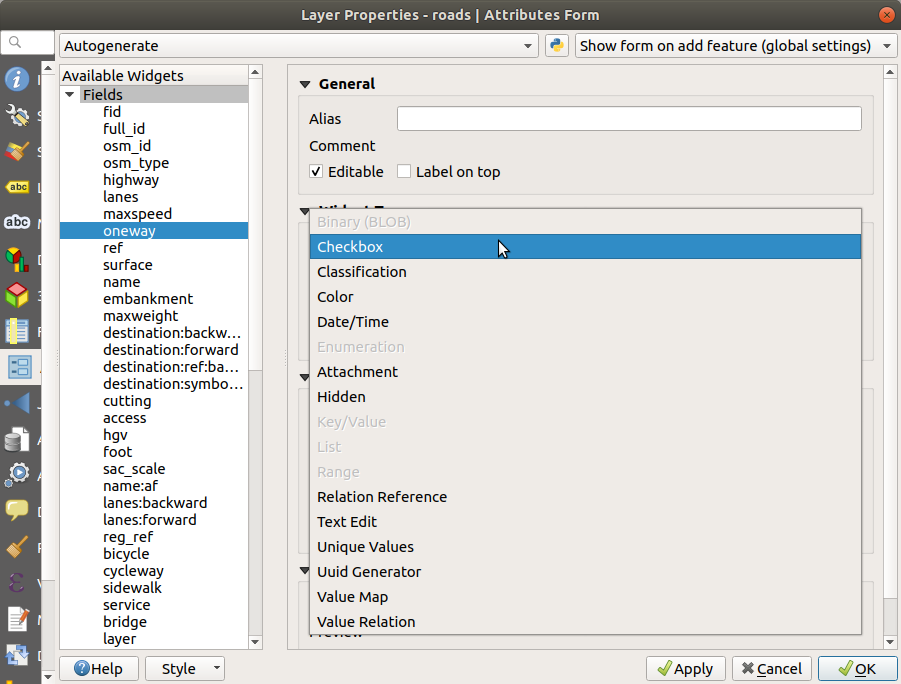Open the 3D View cube icon
901x684 pixels.
coord(17,295)
